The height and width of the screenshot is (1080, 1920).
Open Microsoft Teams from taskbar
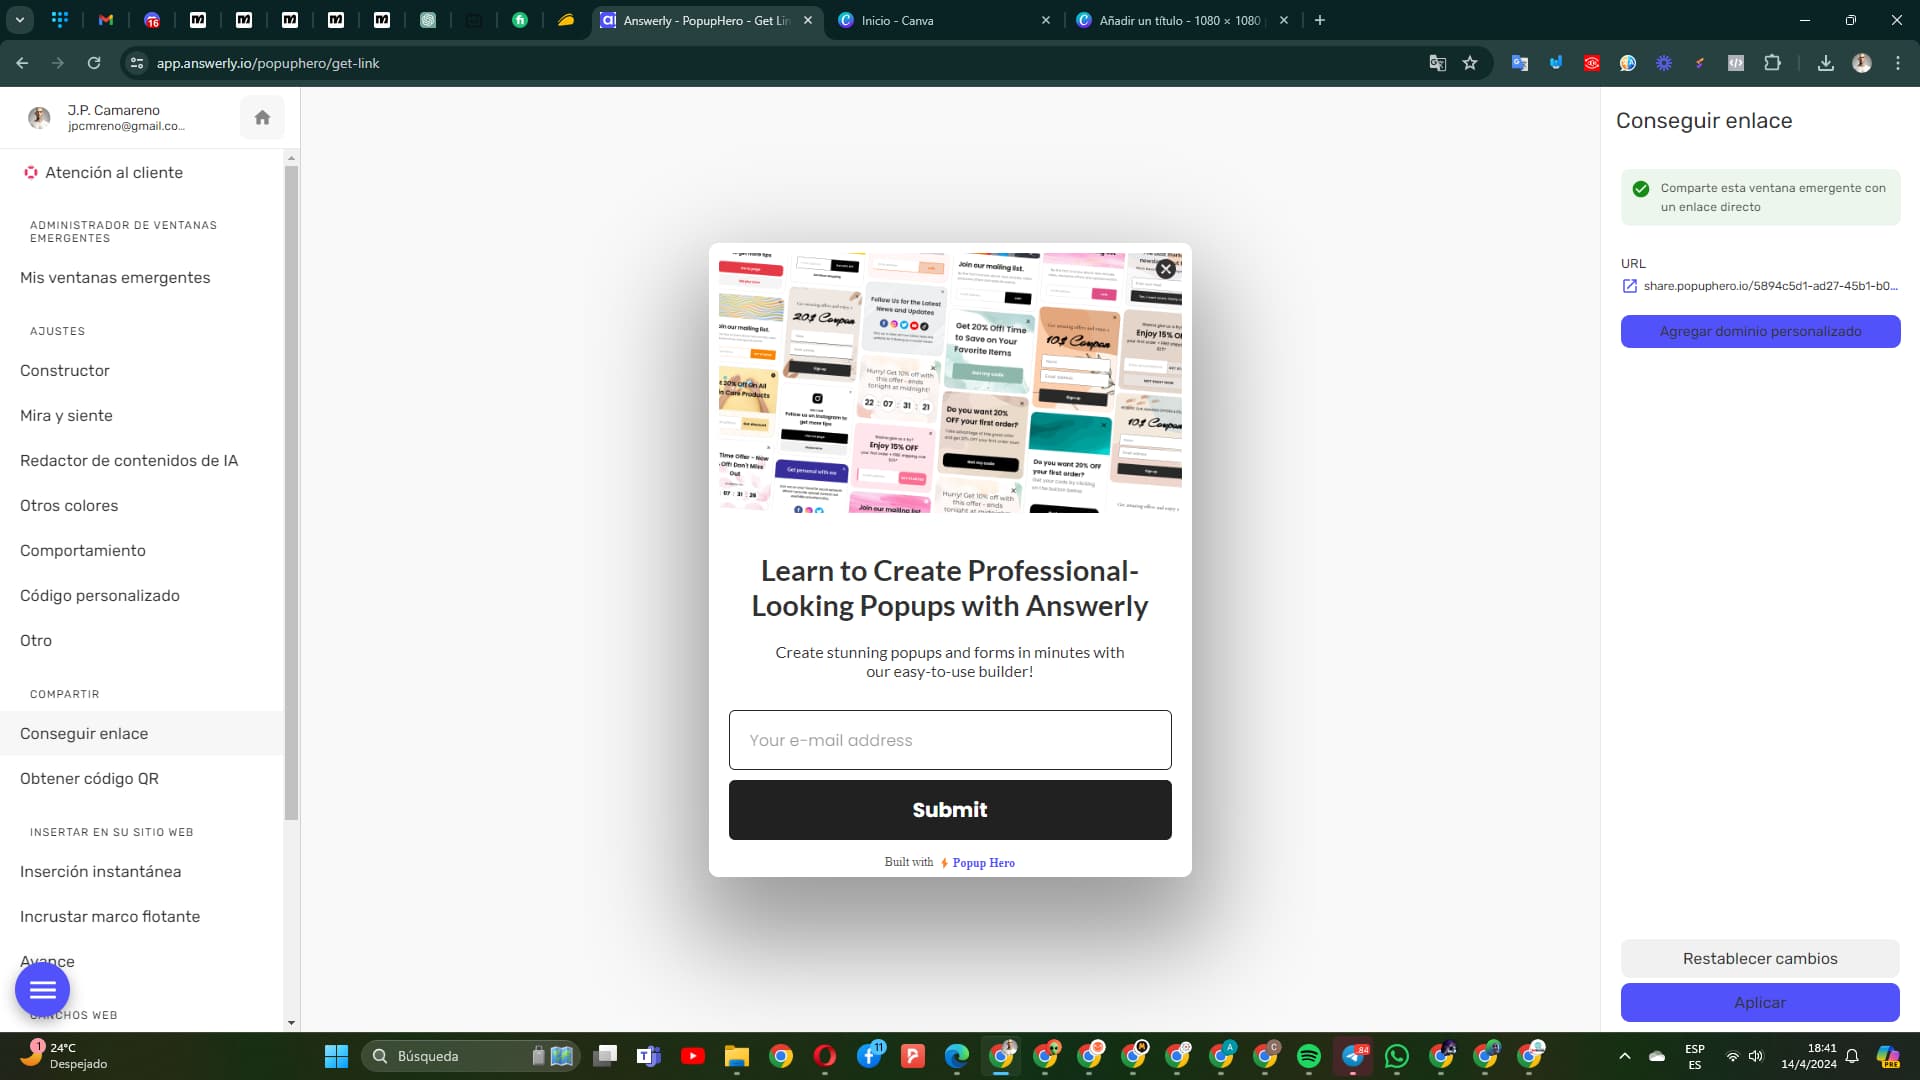coord(648,1056)
